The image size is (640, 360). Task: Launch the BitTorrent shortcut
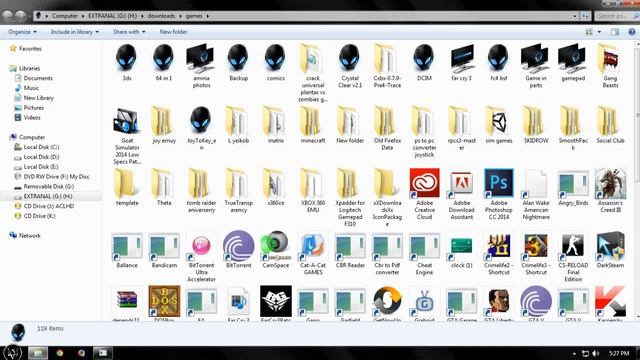coord(238,245)
